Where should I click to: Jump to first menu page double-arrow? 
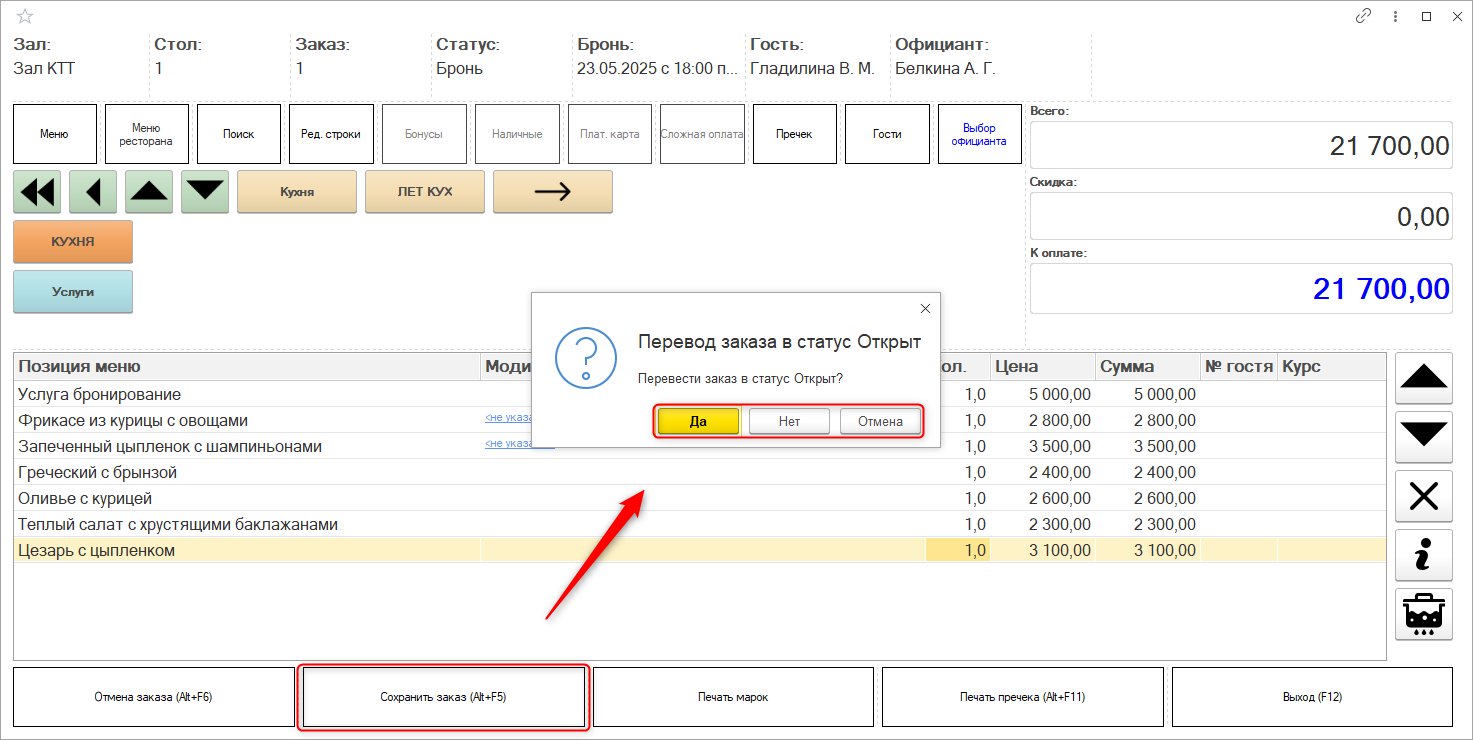coord(37,192)
